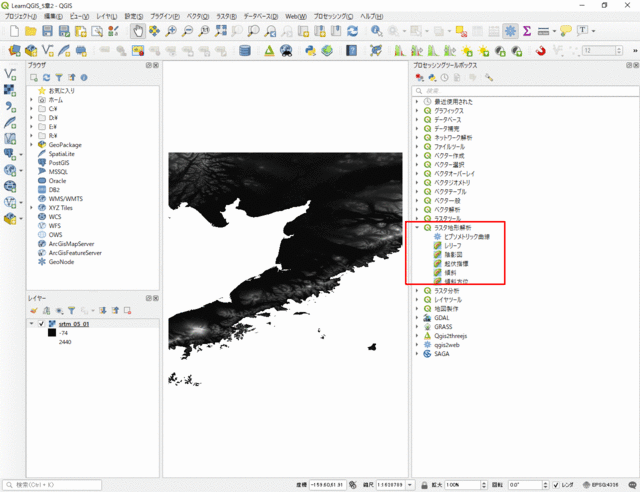
Task: Click the locator search bar at bottom left
Action: point(52,485)
